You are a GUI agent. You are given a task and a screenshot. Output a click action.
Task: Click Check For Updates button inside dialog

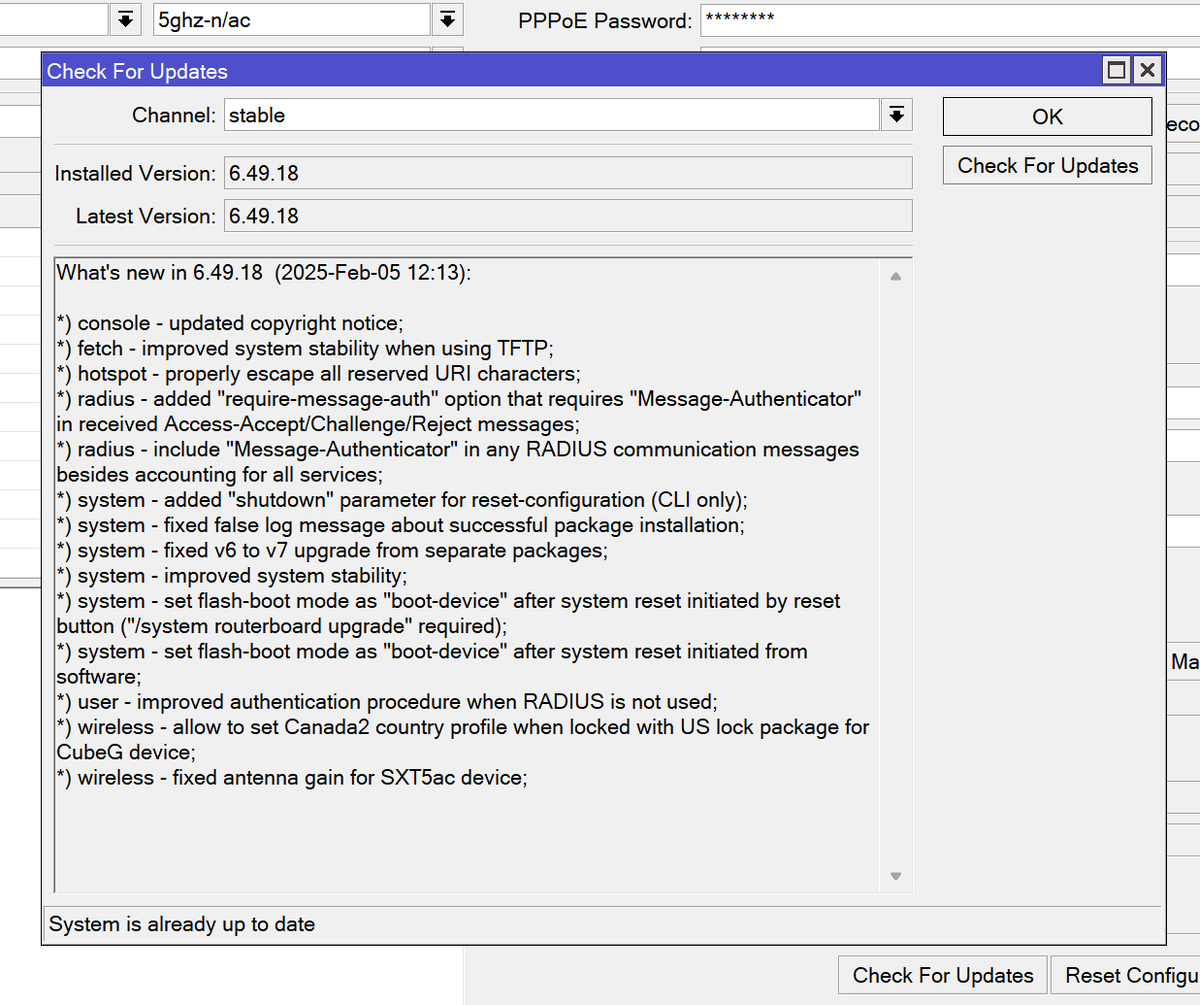pos(1047,166)
